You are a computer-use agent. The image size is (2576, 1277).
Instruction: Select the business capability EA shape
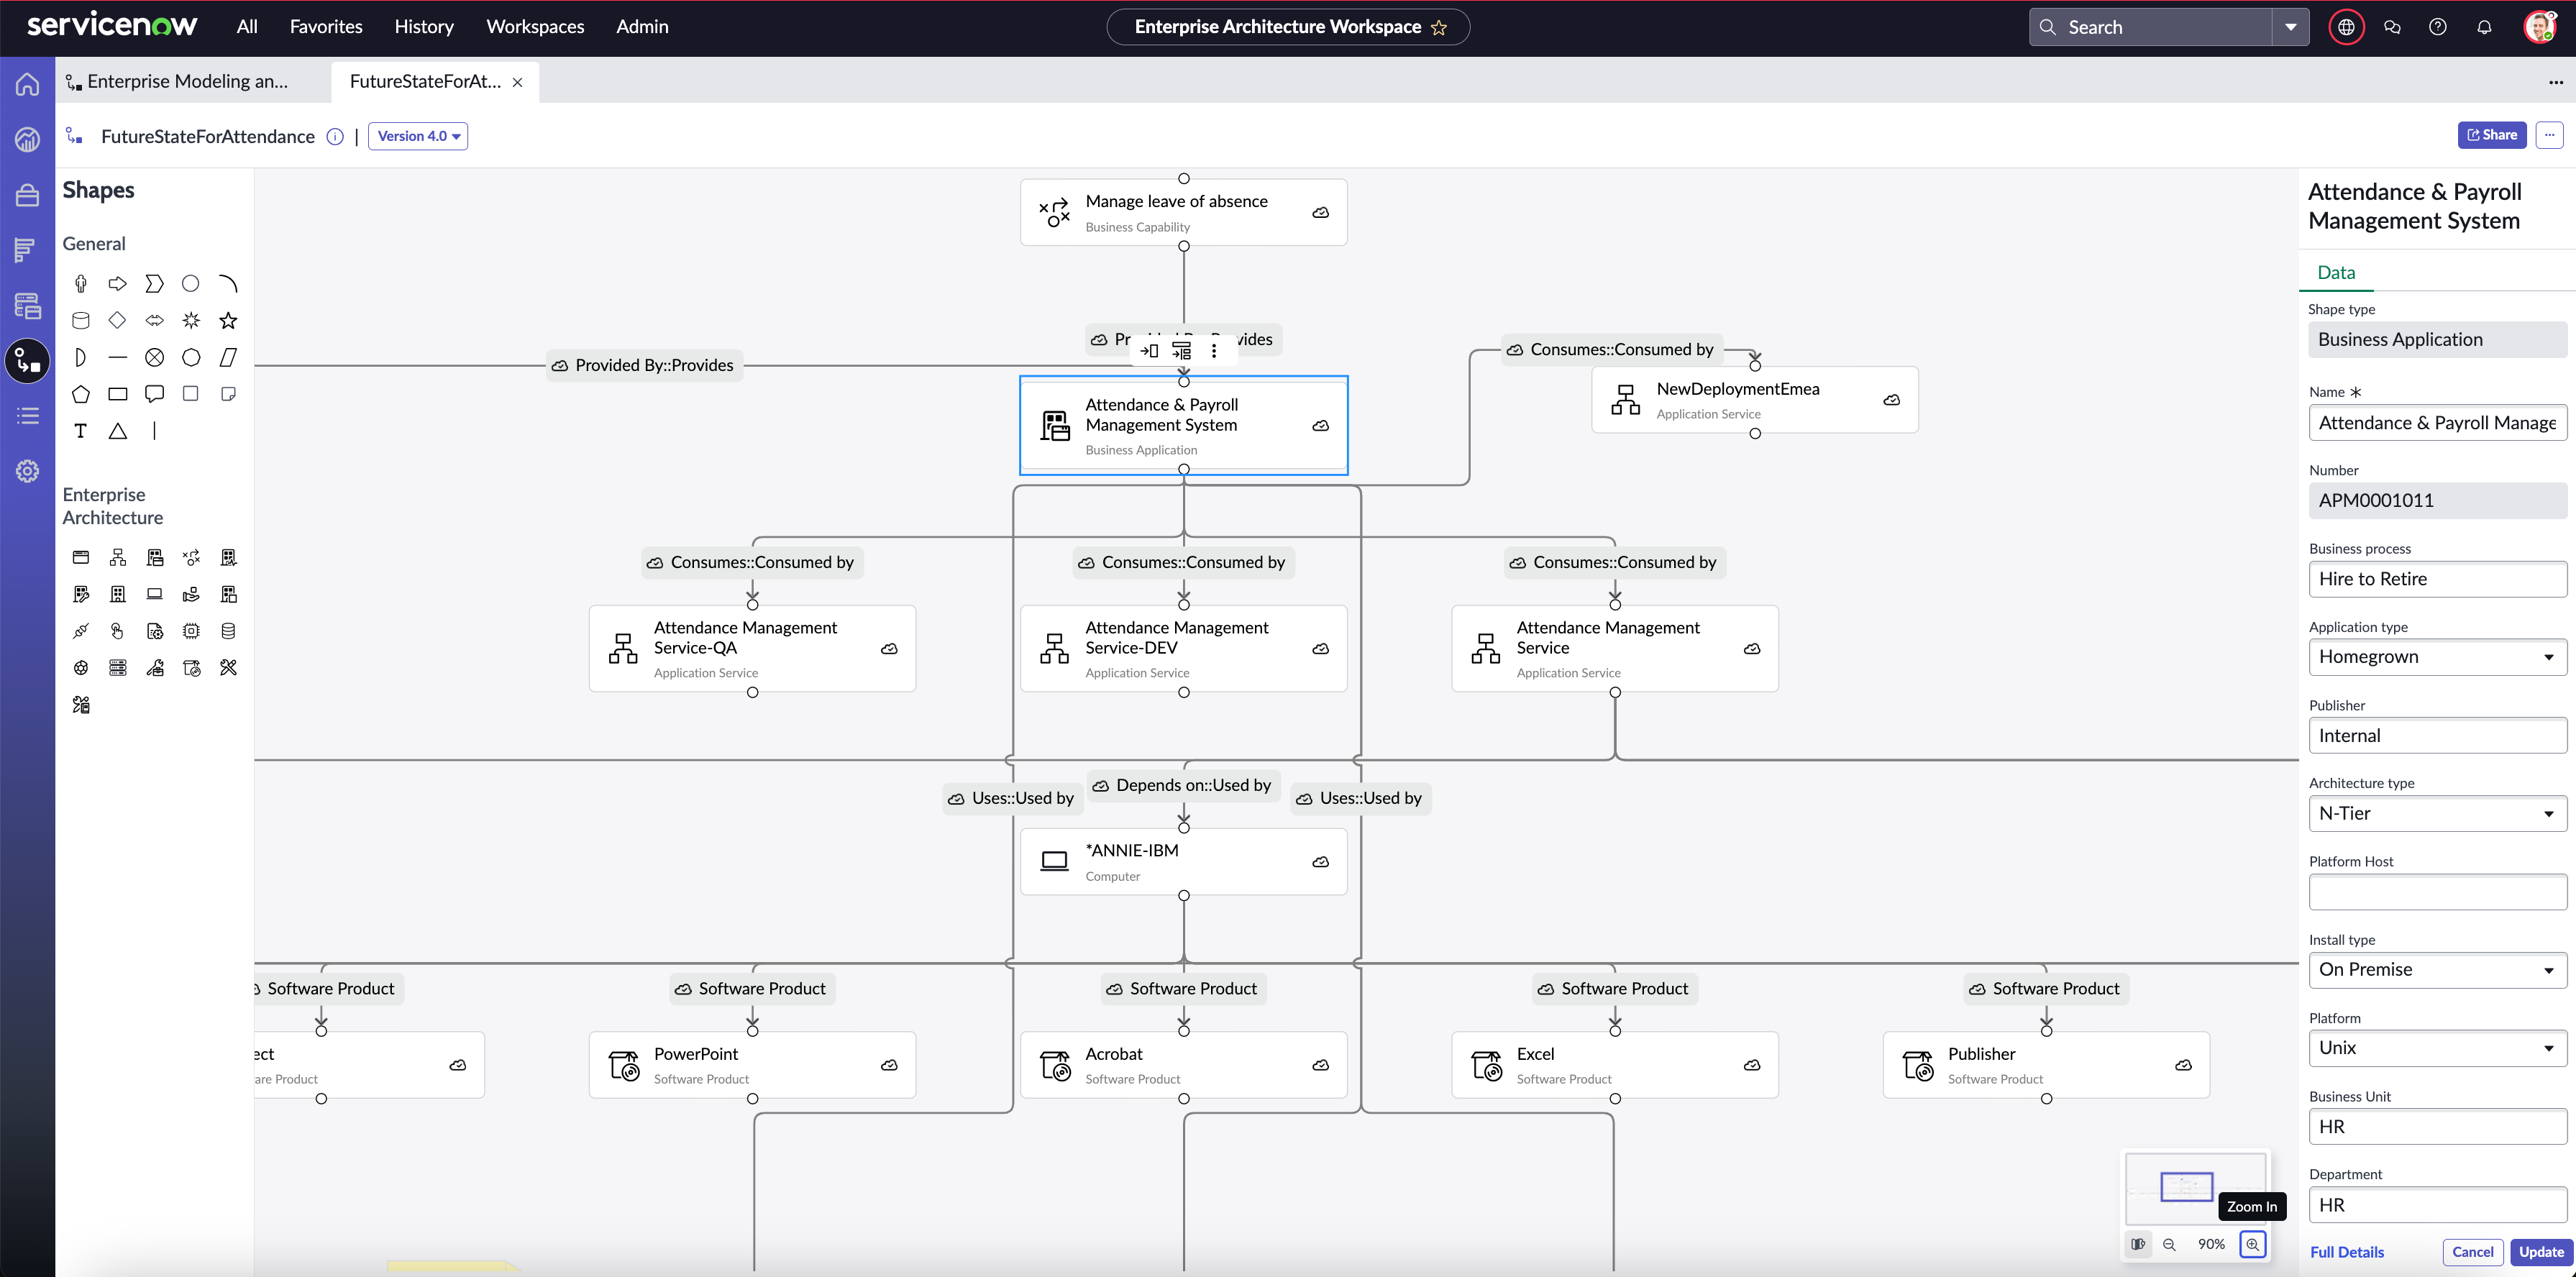191,558
